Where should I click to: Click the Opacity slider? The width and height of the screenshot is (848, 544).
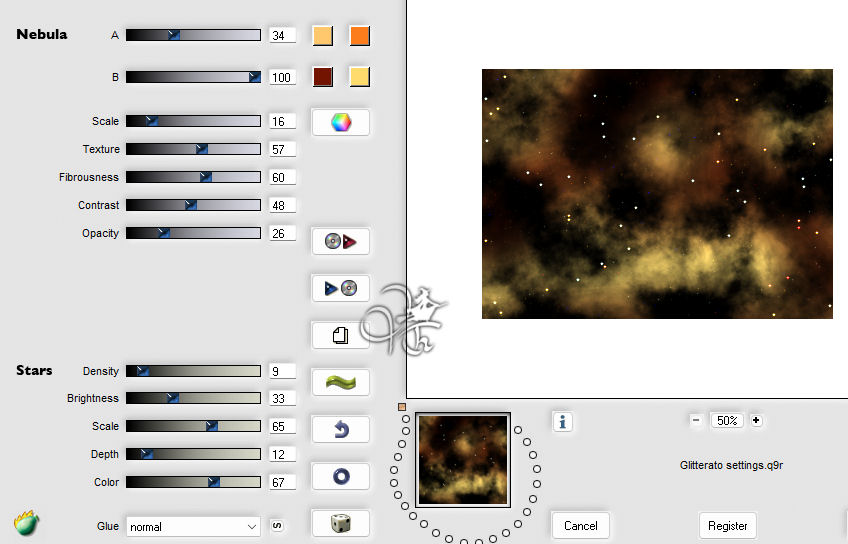tap(193, 233)
